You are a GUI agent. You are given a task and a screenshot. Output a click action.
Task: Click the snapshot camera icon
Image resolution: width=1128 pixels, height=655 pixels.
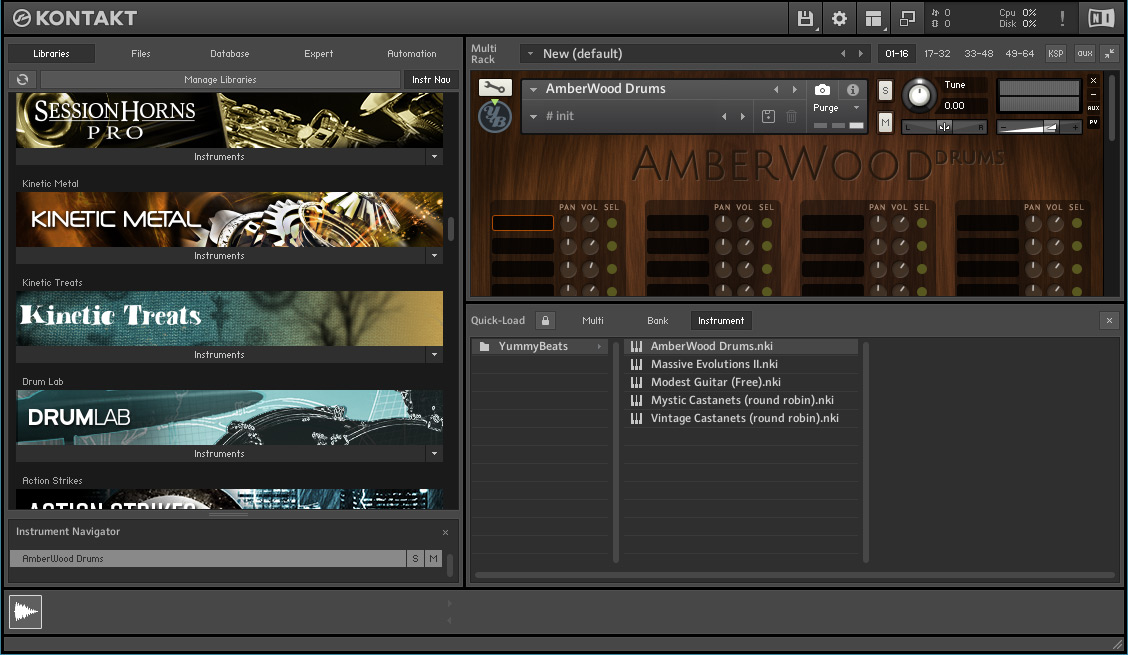point(822,90)
